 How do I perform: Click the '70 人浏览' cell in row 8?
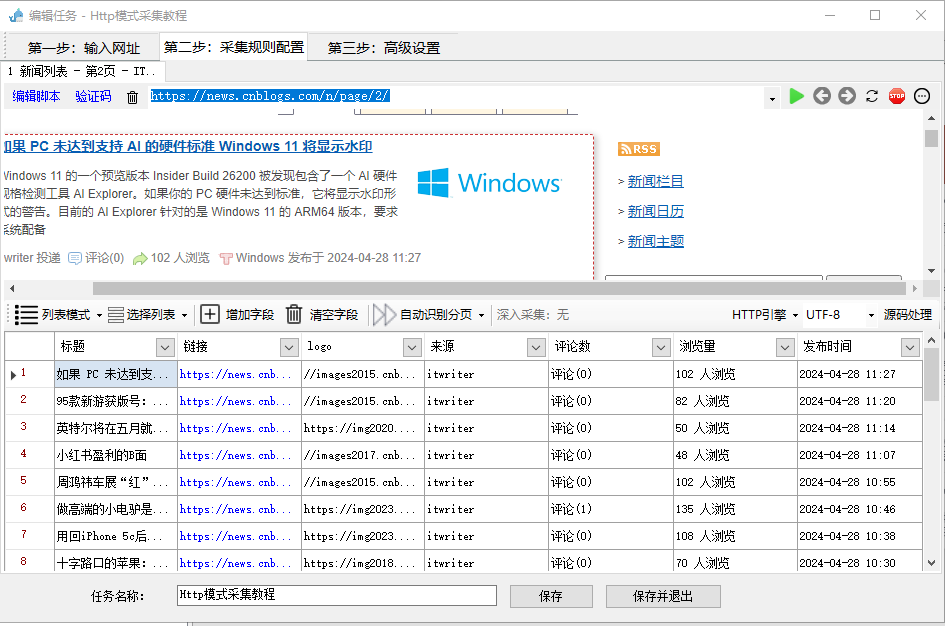735,563
